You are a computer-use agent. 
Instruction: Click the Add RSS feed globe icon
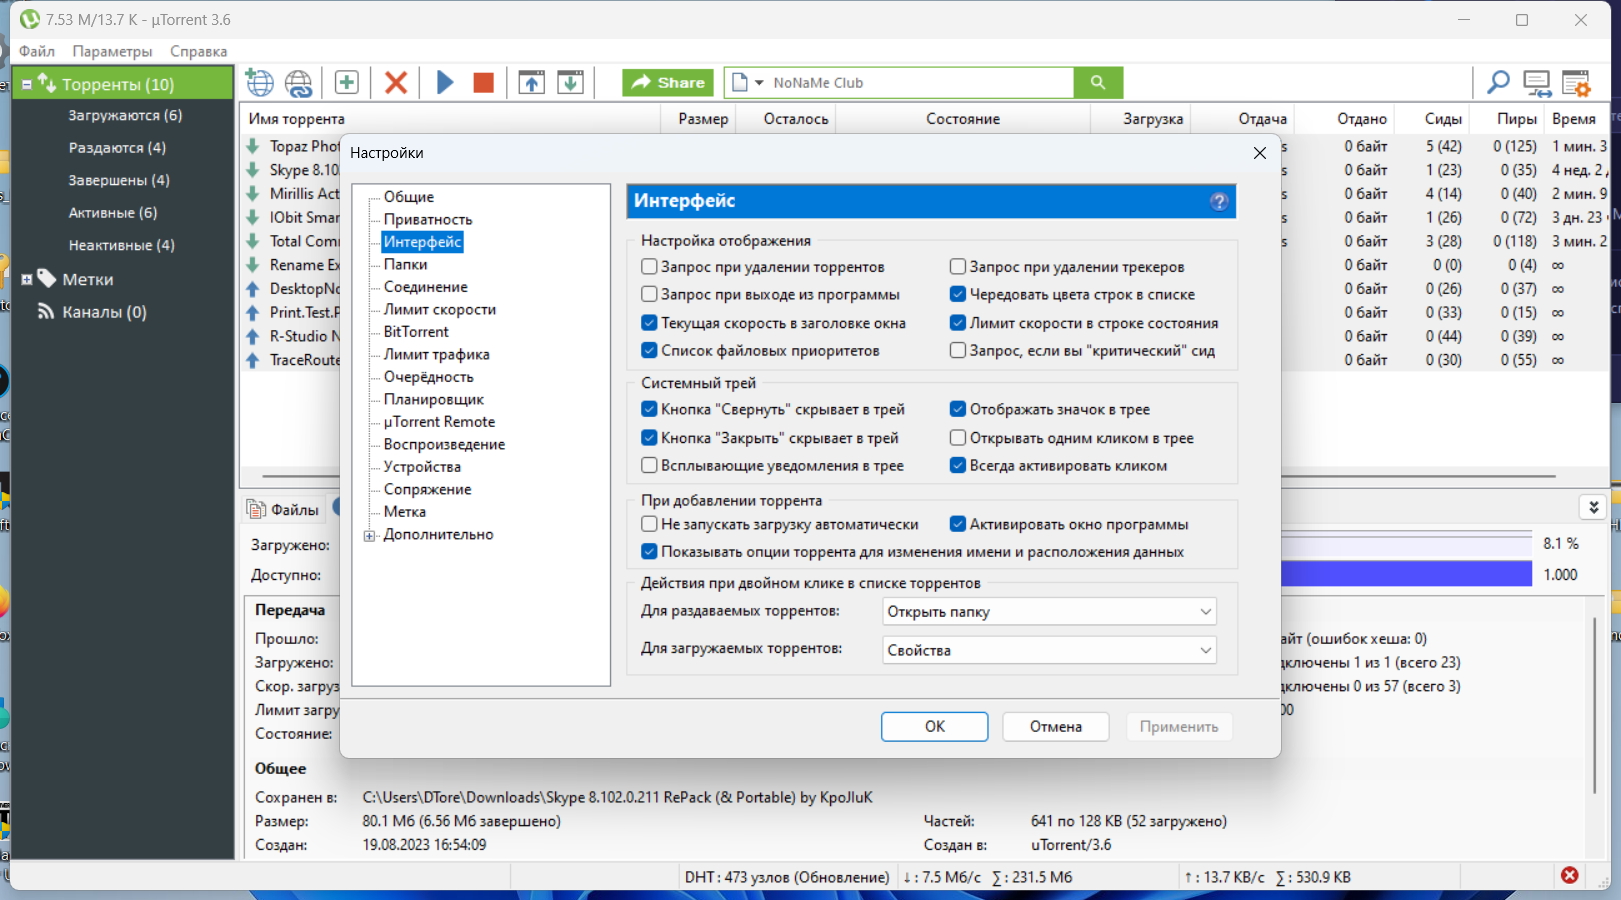[299, 83]
